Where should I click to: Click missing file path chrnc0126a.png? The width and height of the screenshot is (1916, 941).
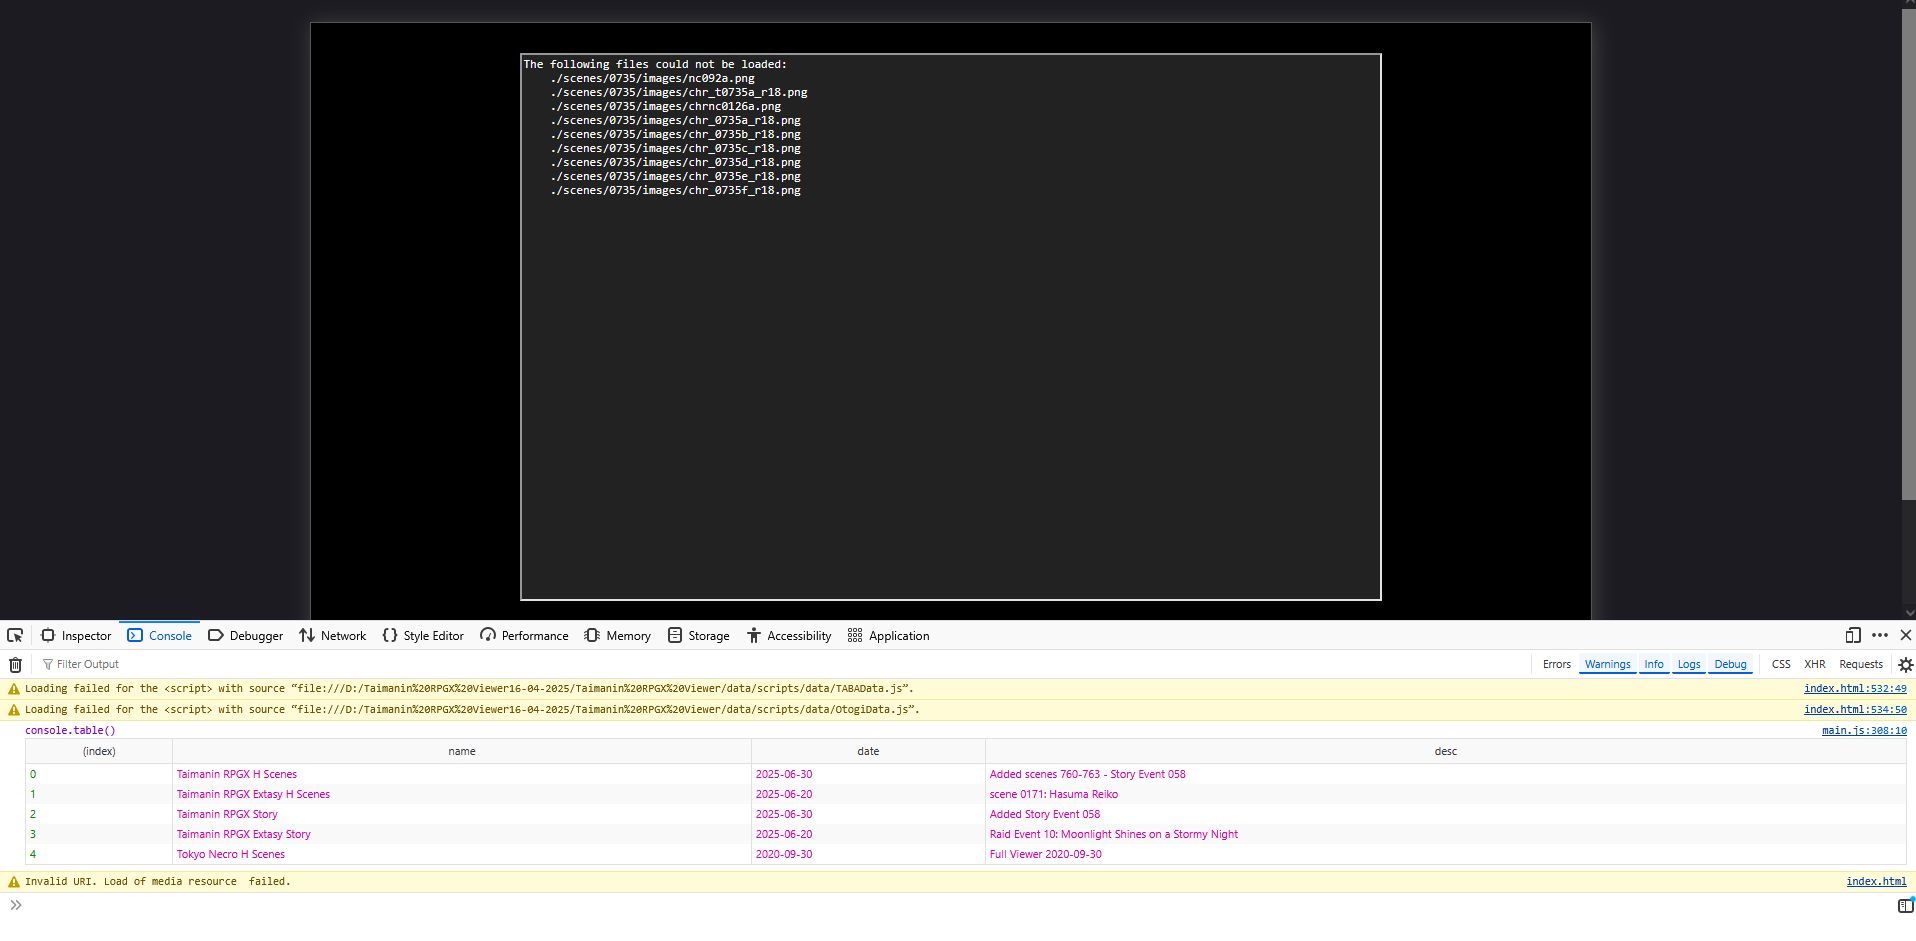[665, 107]
